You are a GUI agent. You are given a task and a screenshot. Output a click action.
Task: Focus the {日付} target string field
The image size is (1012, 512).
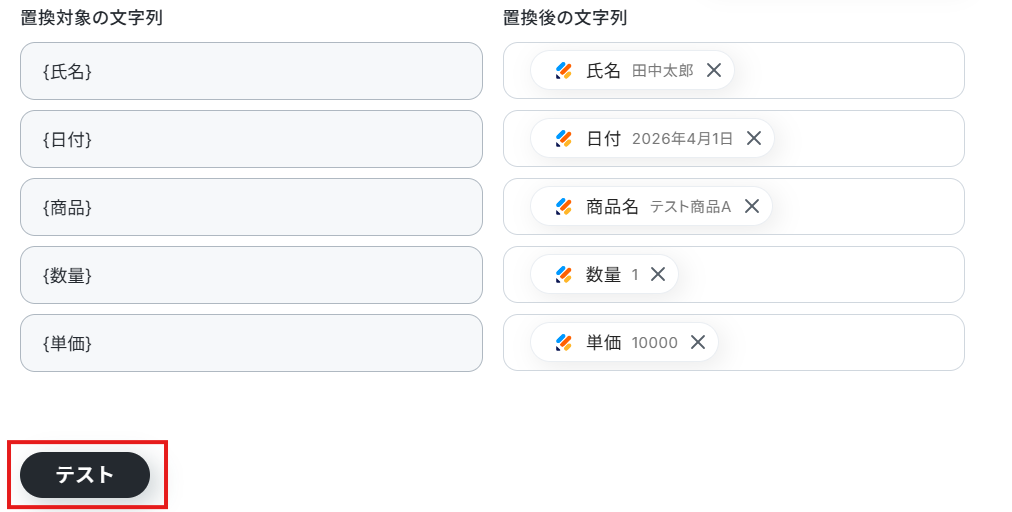coord(251,139)
